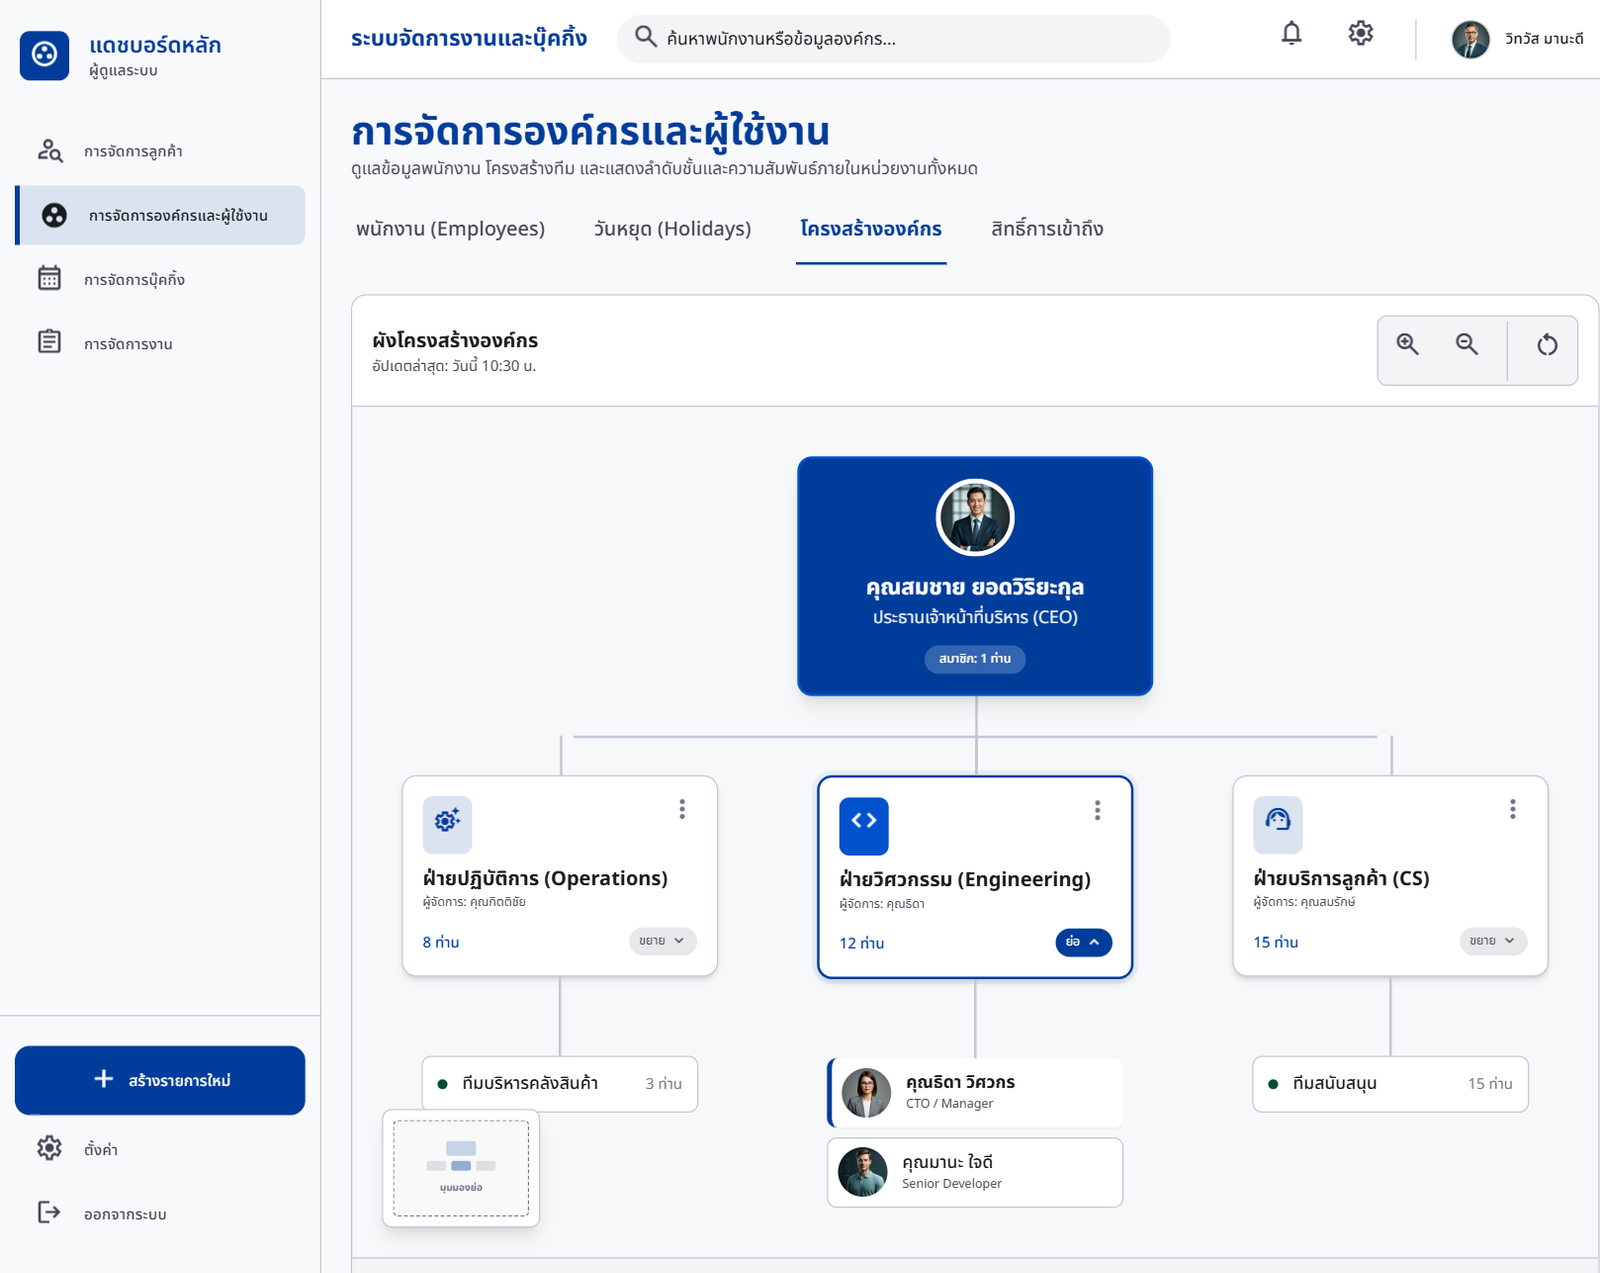Click the การจัดการลูกค้า sidebar icon

50,151
